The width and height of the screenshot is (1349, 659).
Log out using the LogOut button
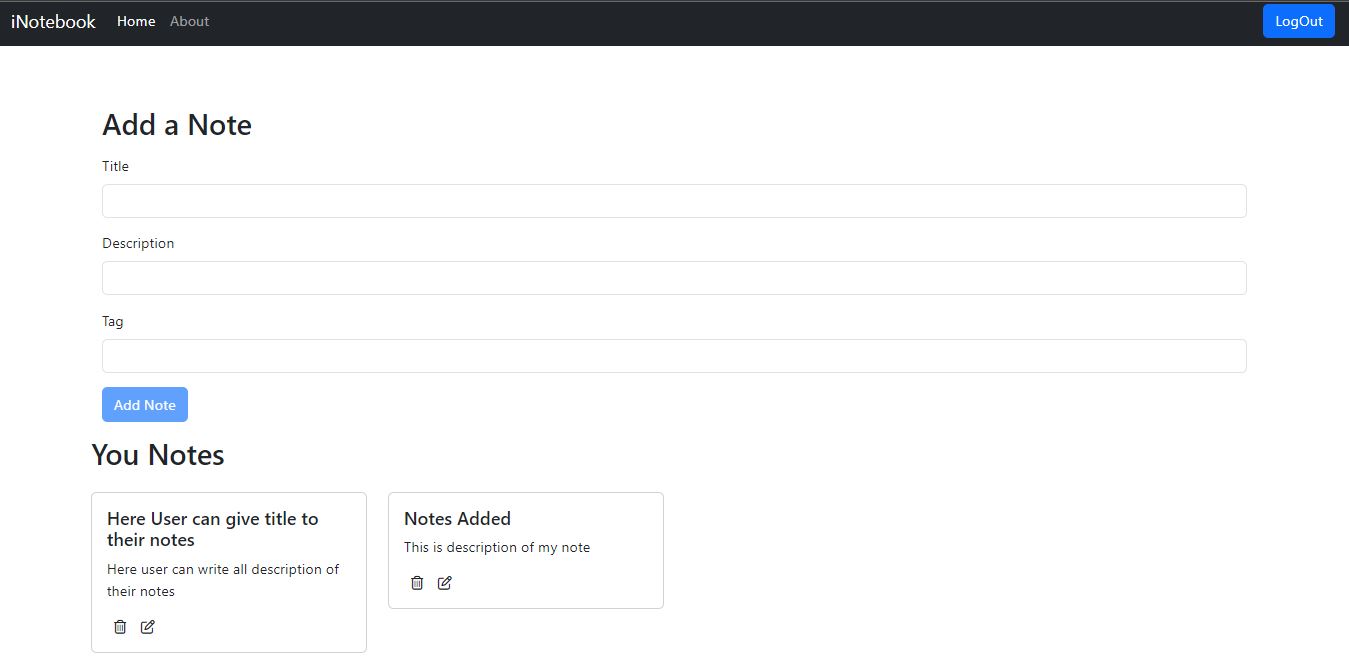click(x=1299, y=21)
